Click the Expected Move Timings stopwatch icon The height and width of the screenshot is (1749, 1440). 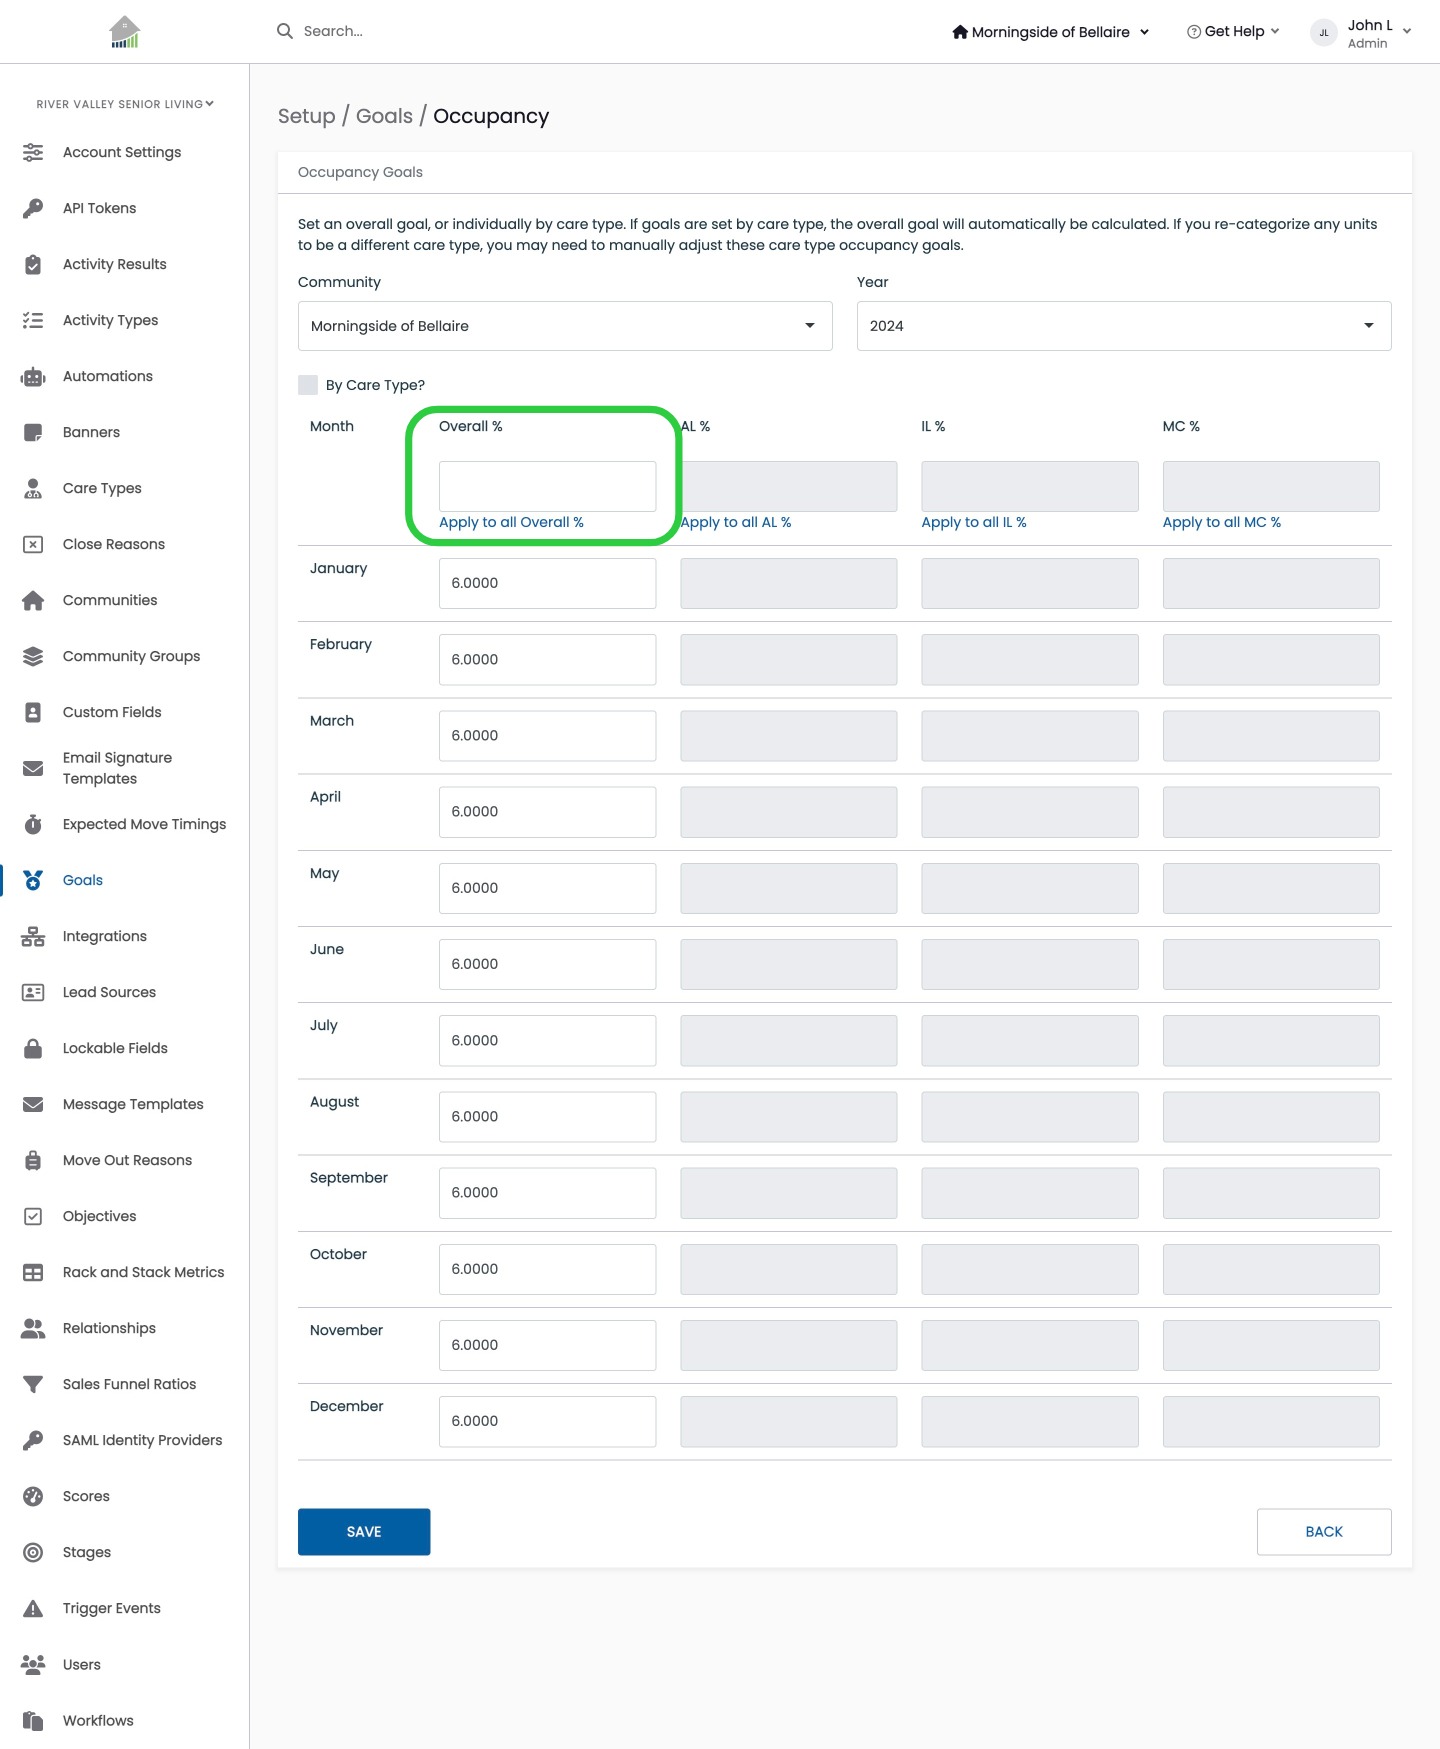tap(33, 824)
